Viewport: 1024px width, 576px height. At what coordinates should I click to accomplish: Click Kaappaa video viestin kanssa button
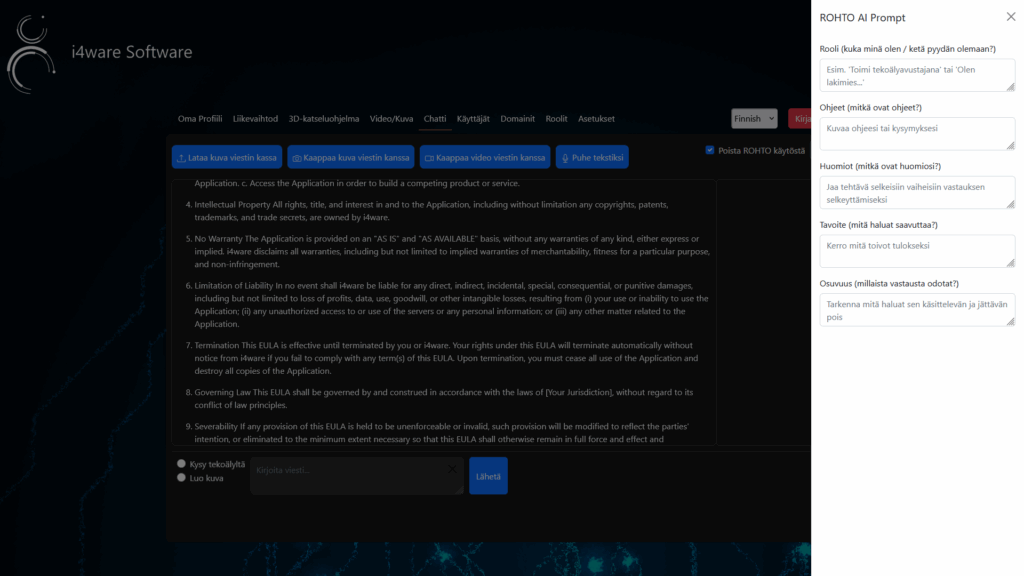coord(485,157)
